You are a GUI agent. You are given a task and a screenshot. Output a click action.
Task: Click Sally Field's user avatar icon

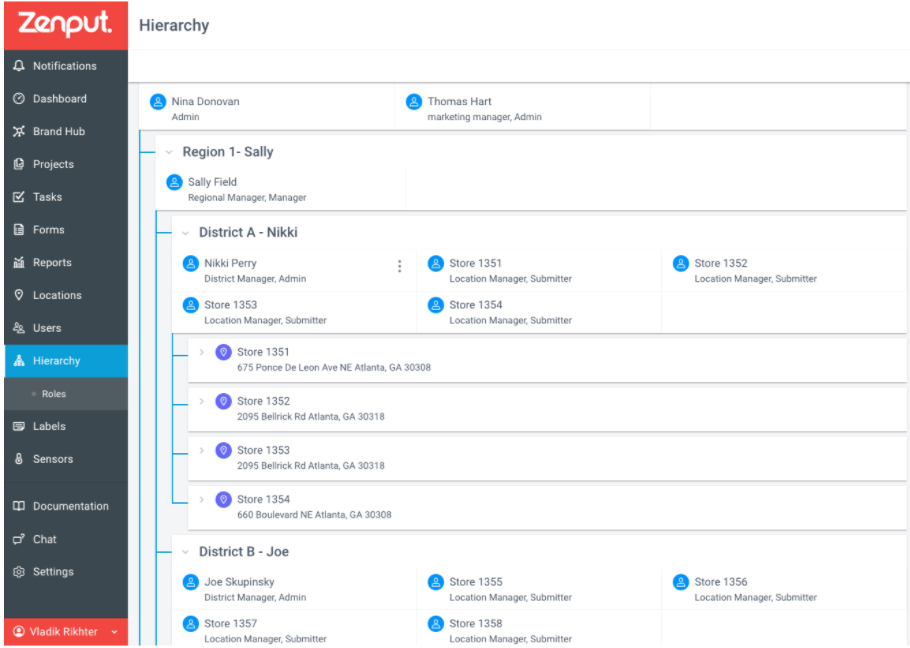tap(174, 182)
